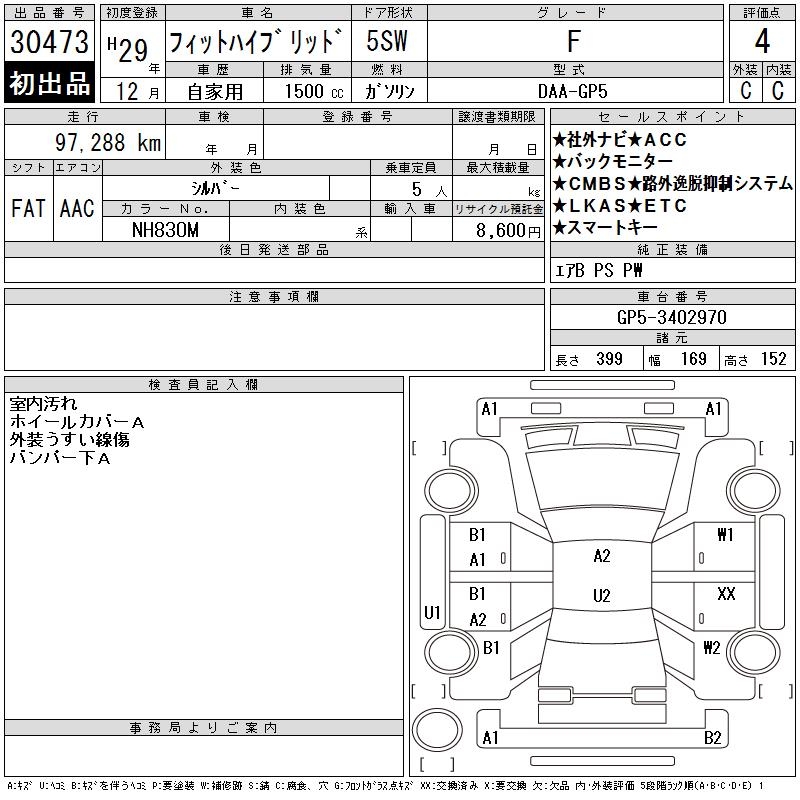Viewport: 800px width, 800px height.
Task: Click the door type value 5SW
Action: point(387,41)
